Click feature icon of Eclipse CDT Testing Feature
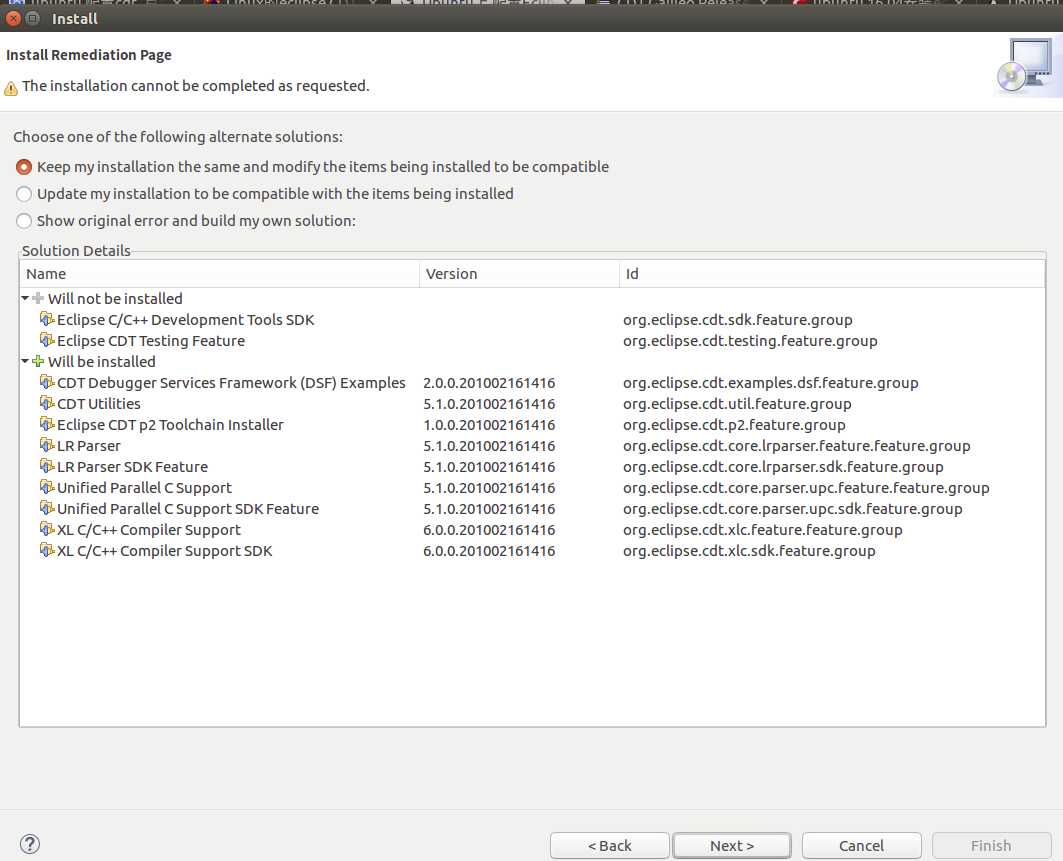 coord(47,340)
